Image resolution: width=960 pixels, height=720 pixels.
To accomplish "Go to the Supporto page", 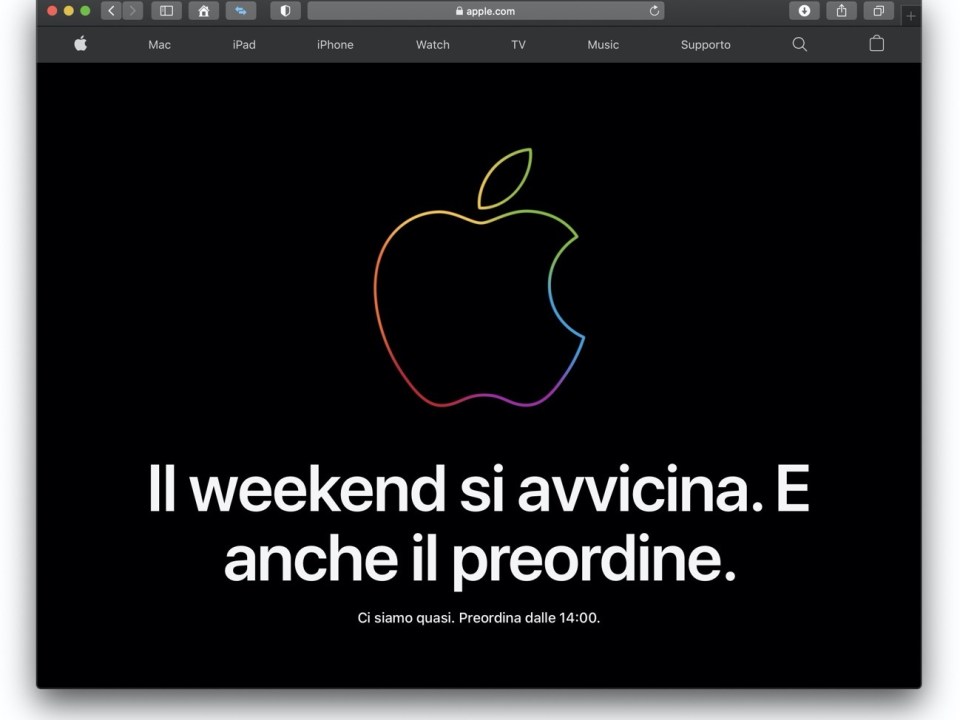I will (706, 45).
